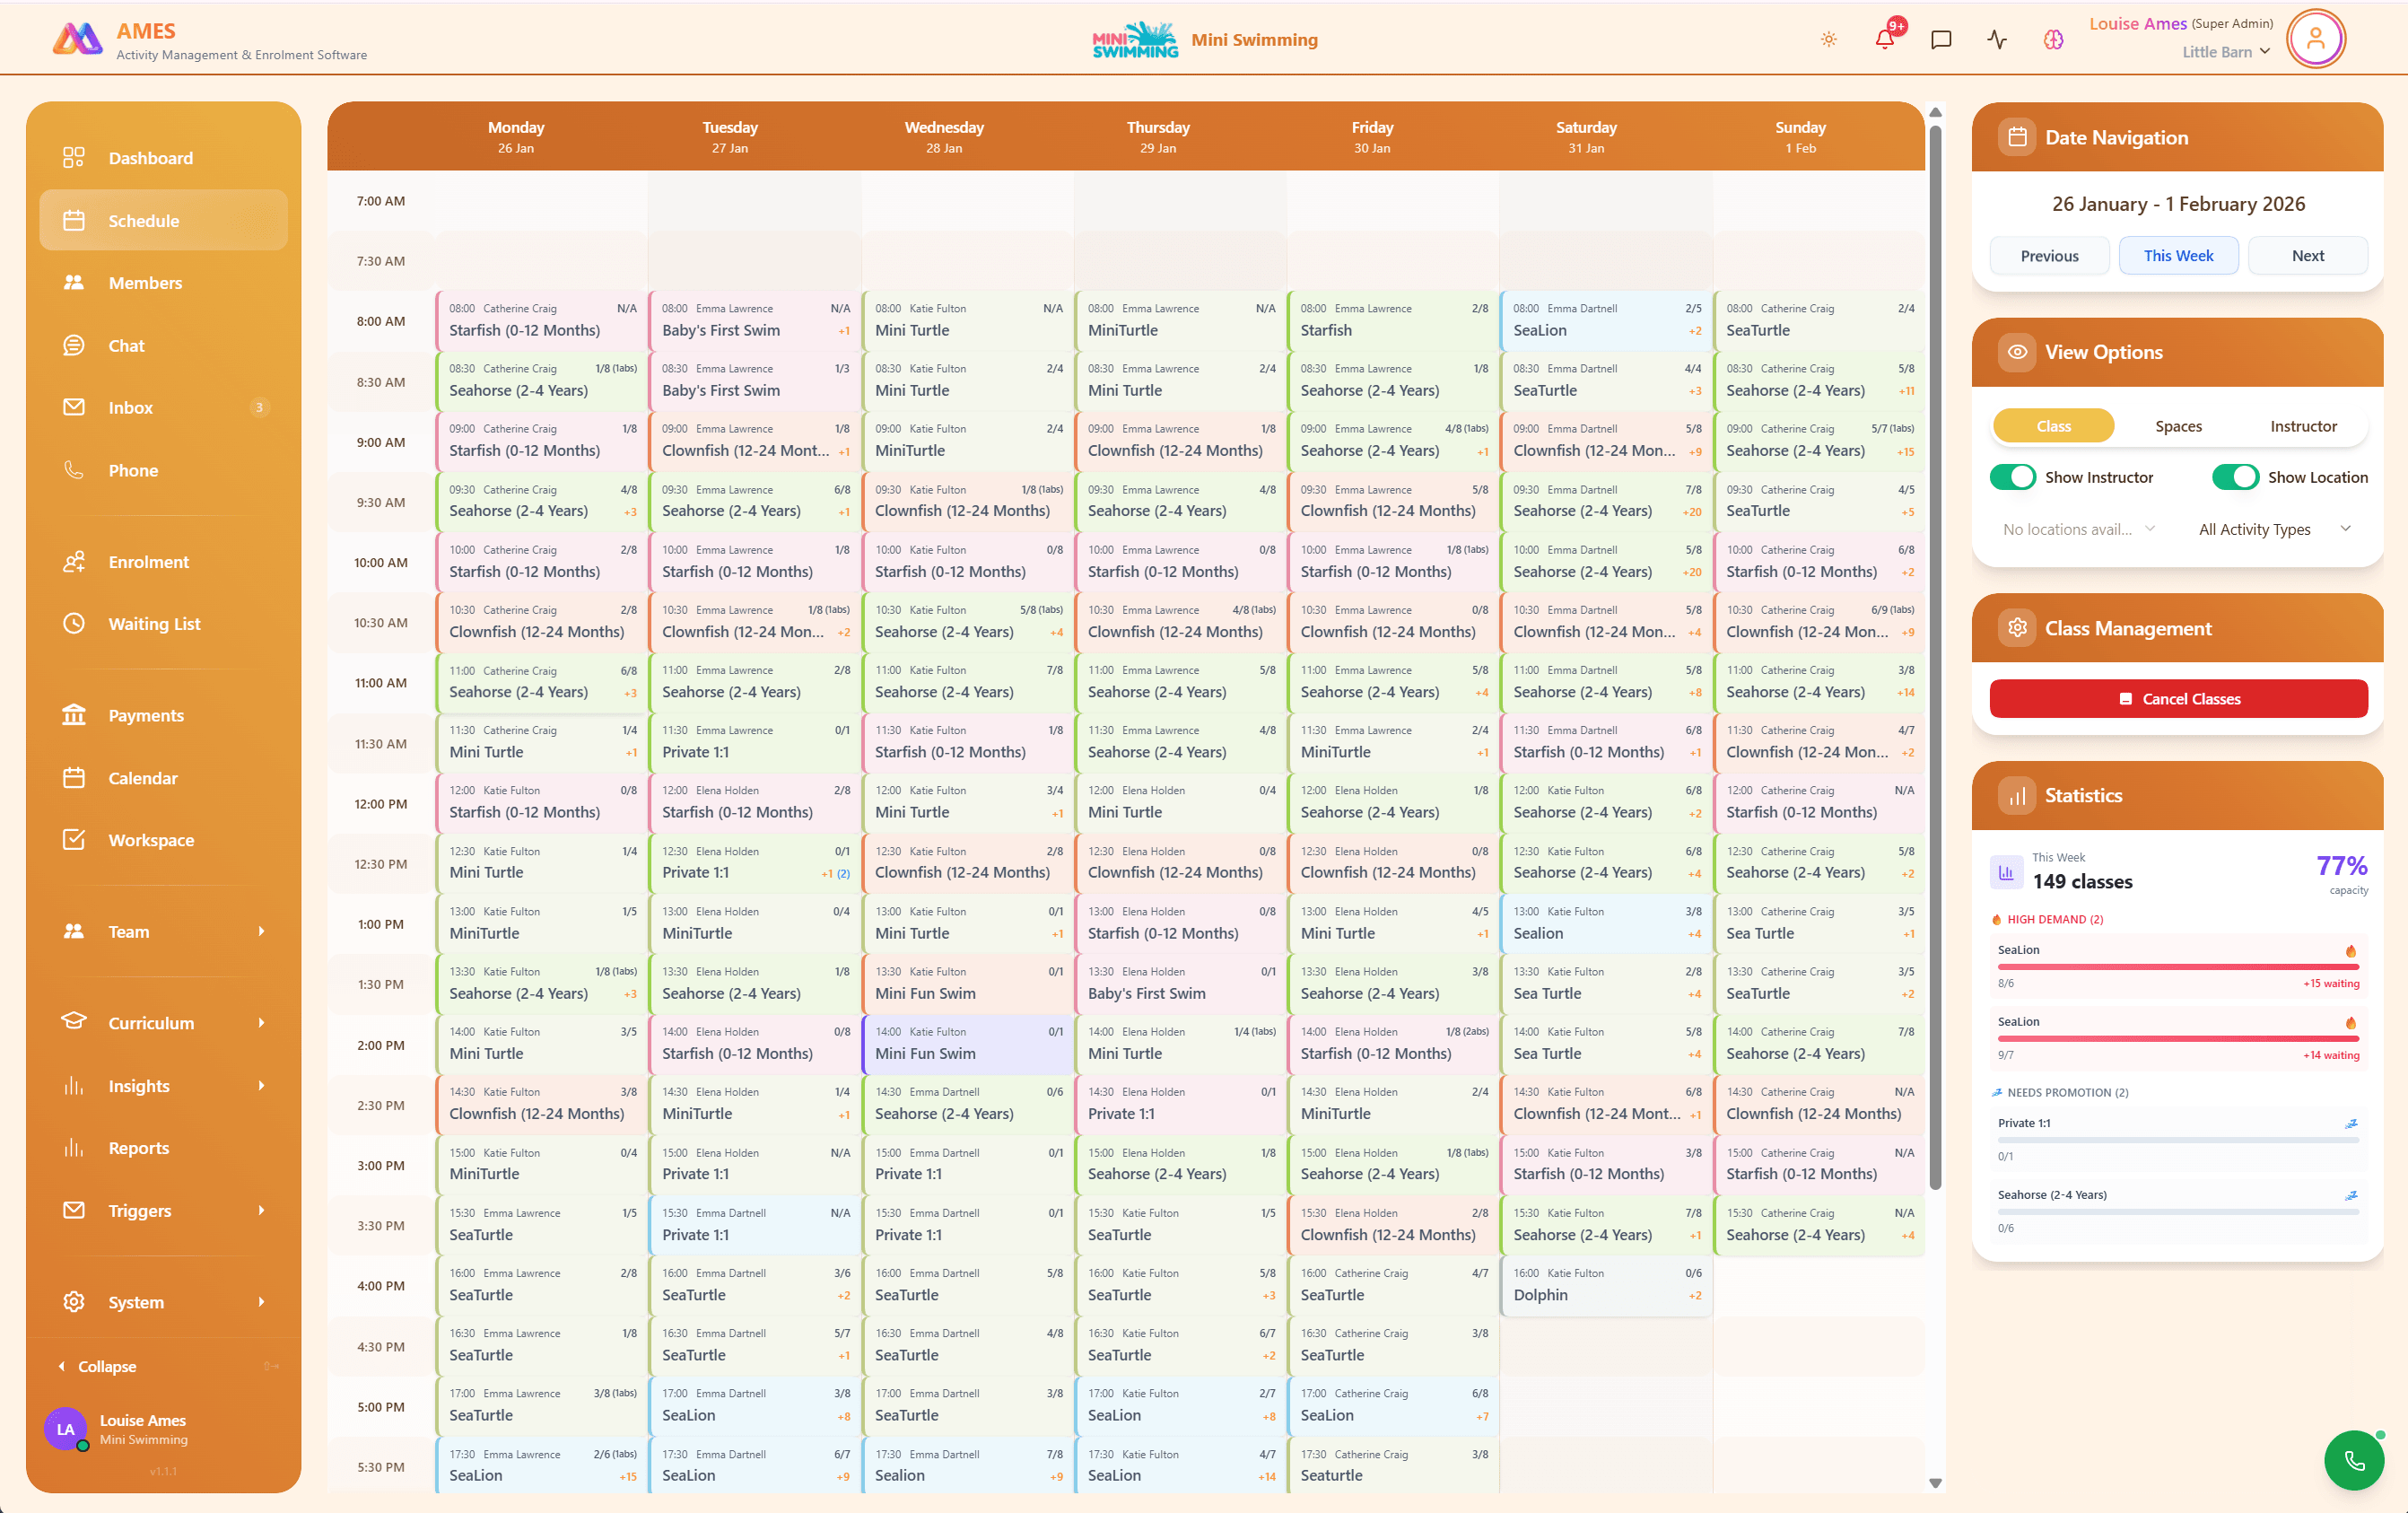2408x1513 pixels.
Task: Open Friday 17:30 Seaturtle class
Action: 1393,1465
